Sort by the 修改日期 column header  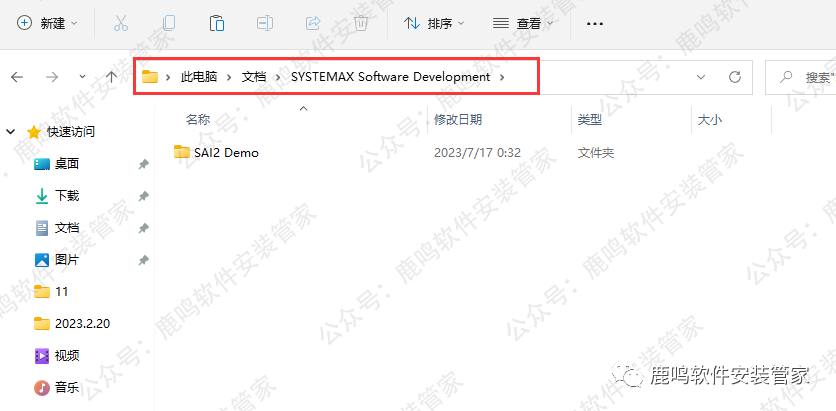458,119
